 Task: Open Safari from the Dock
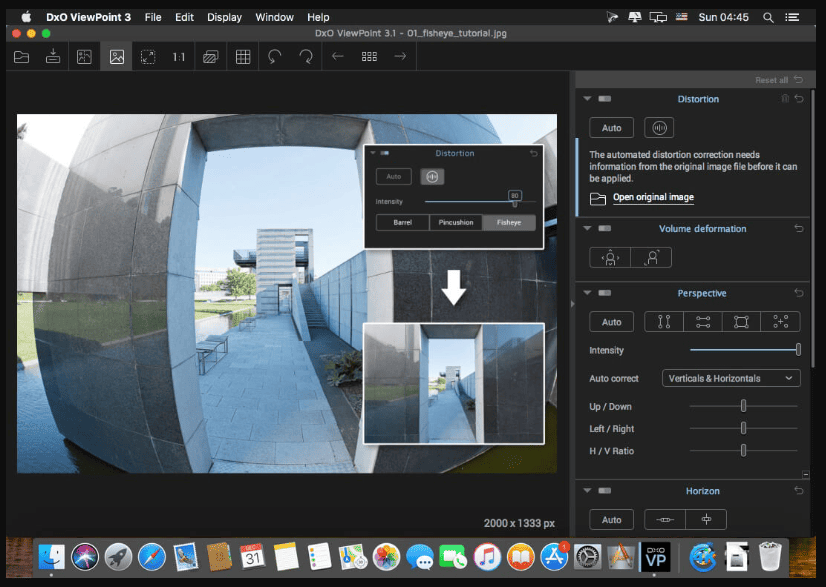click(152, 557)
